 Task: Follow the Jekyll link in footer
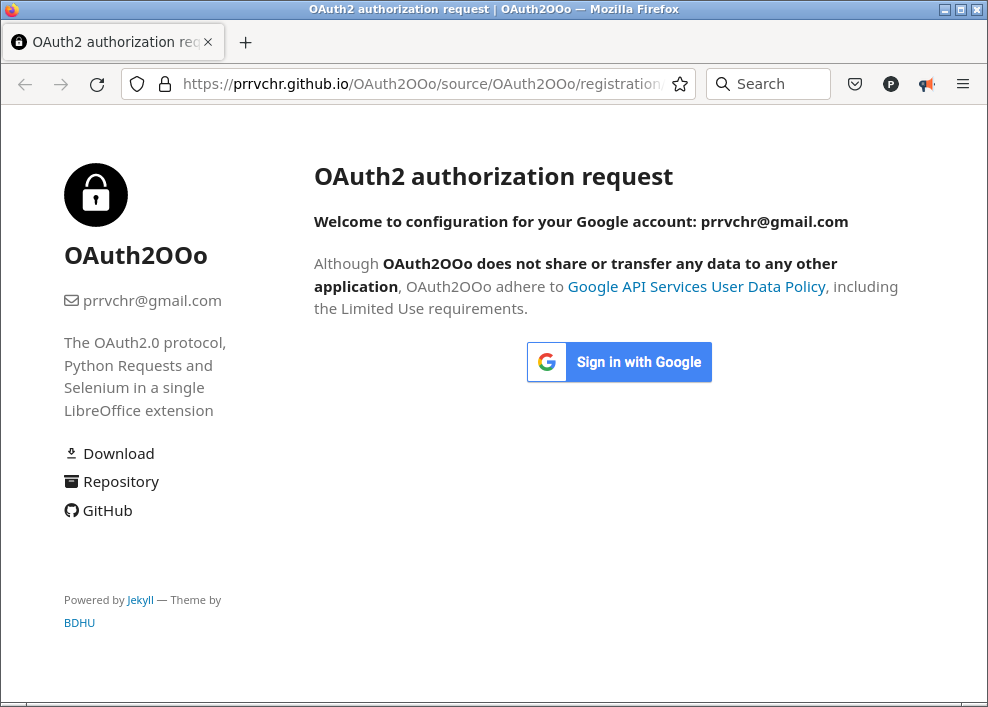point(140,601)
